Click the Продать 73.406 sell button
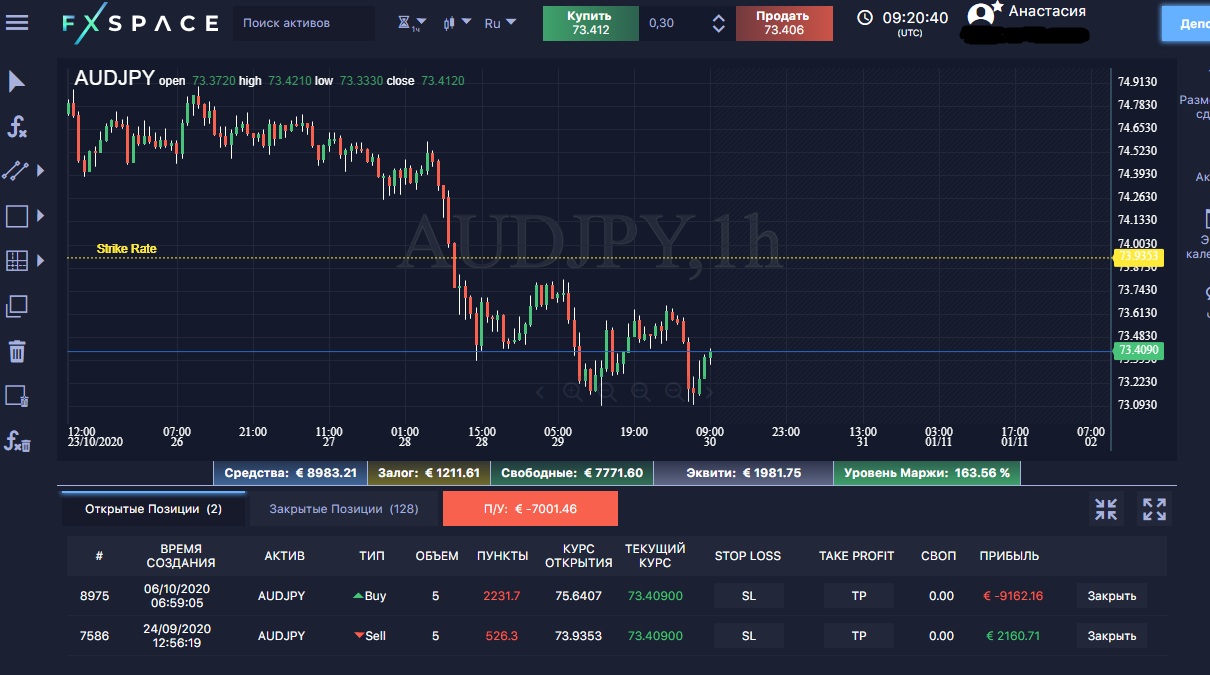Image resolution: width=1210 pixels, height=675 pixels. click(x=784, y=23)
